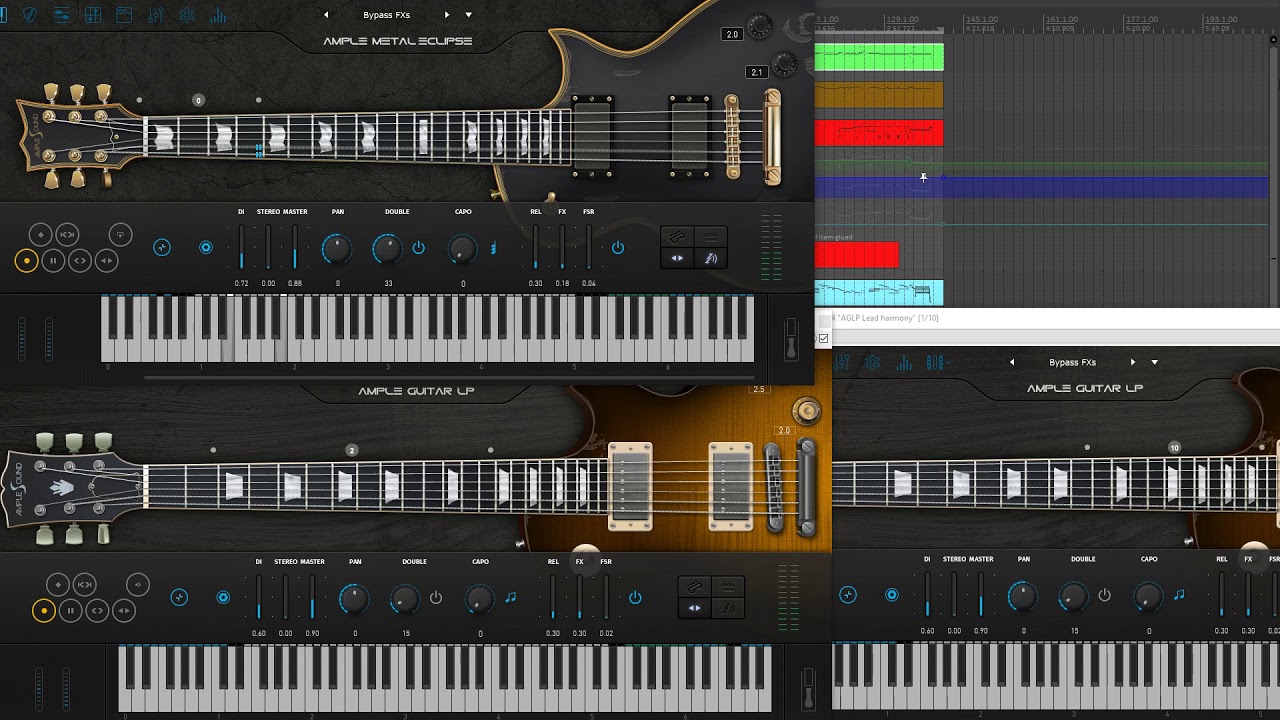
Task: Open the mixer faders tab in Ample Metal Eclipse
Action: pos(155,15)
